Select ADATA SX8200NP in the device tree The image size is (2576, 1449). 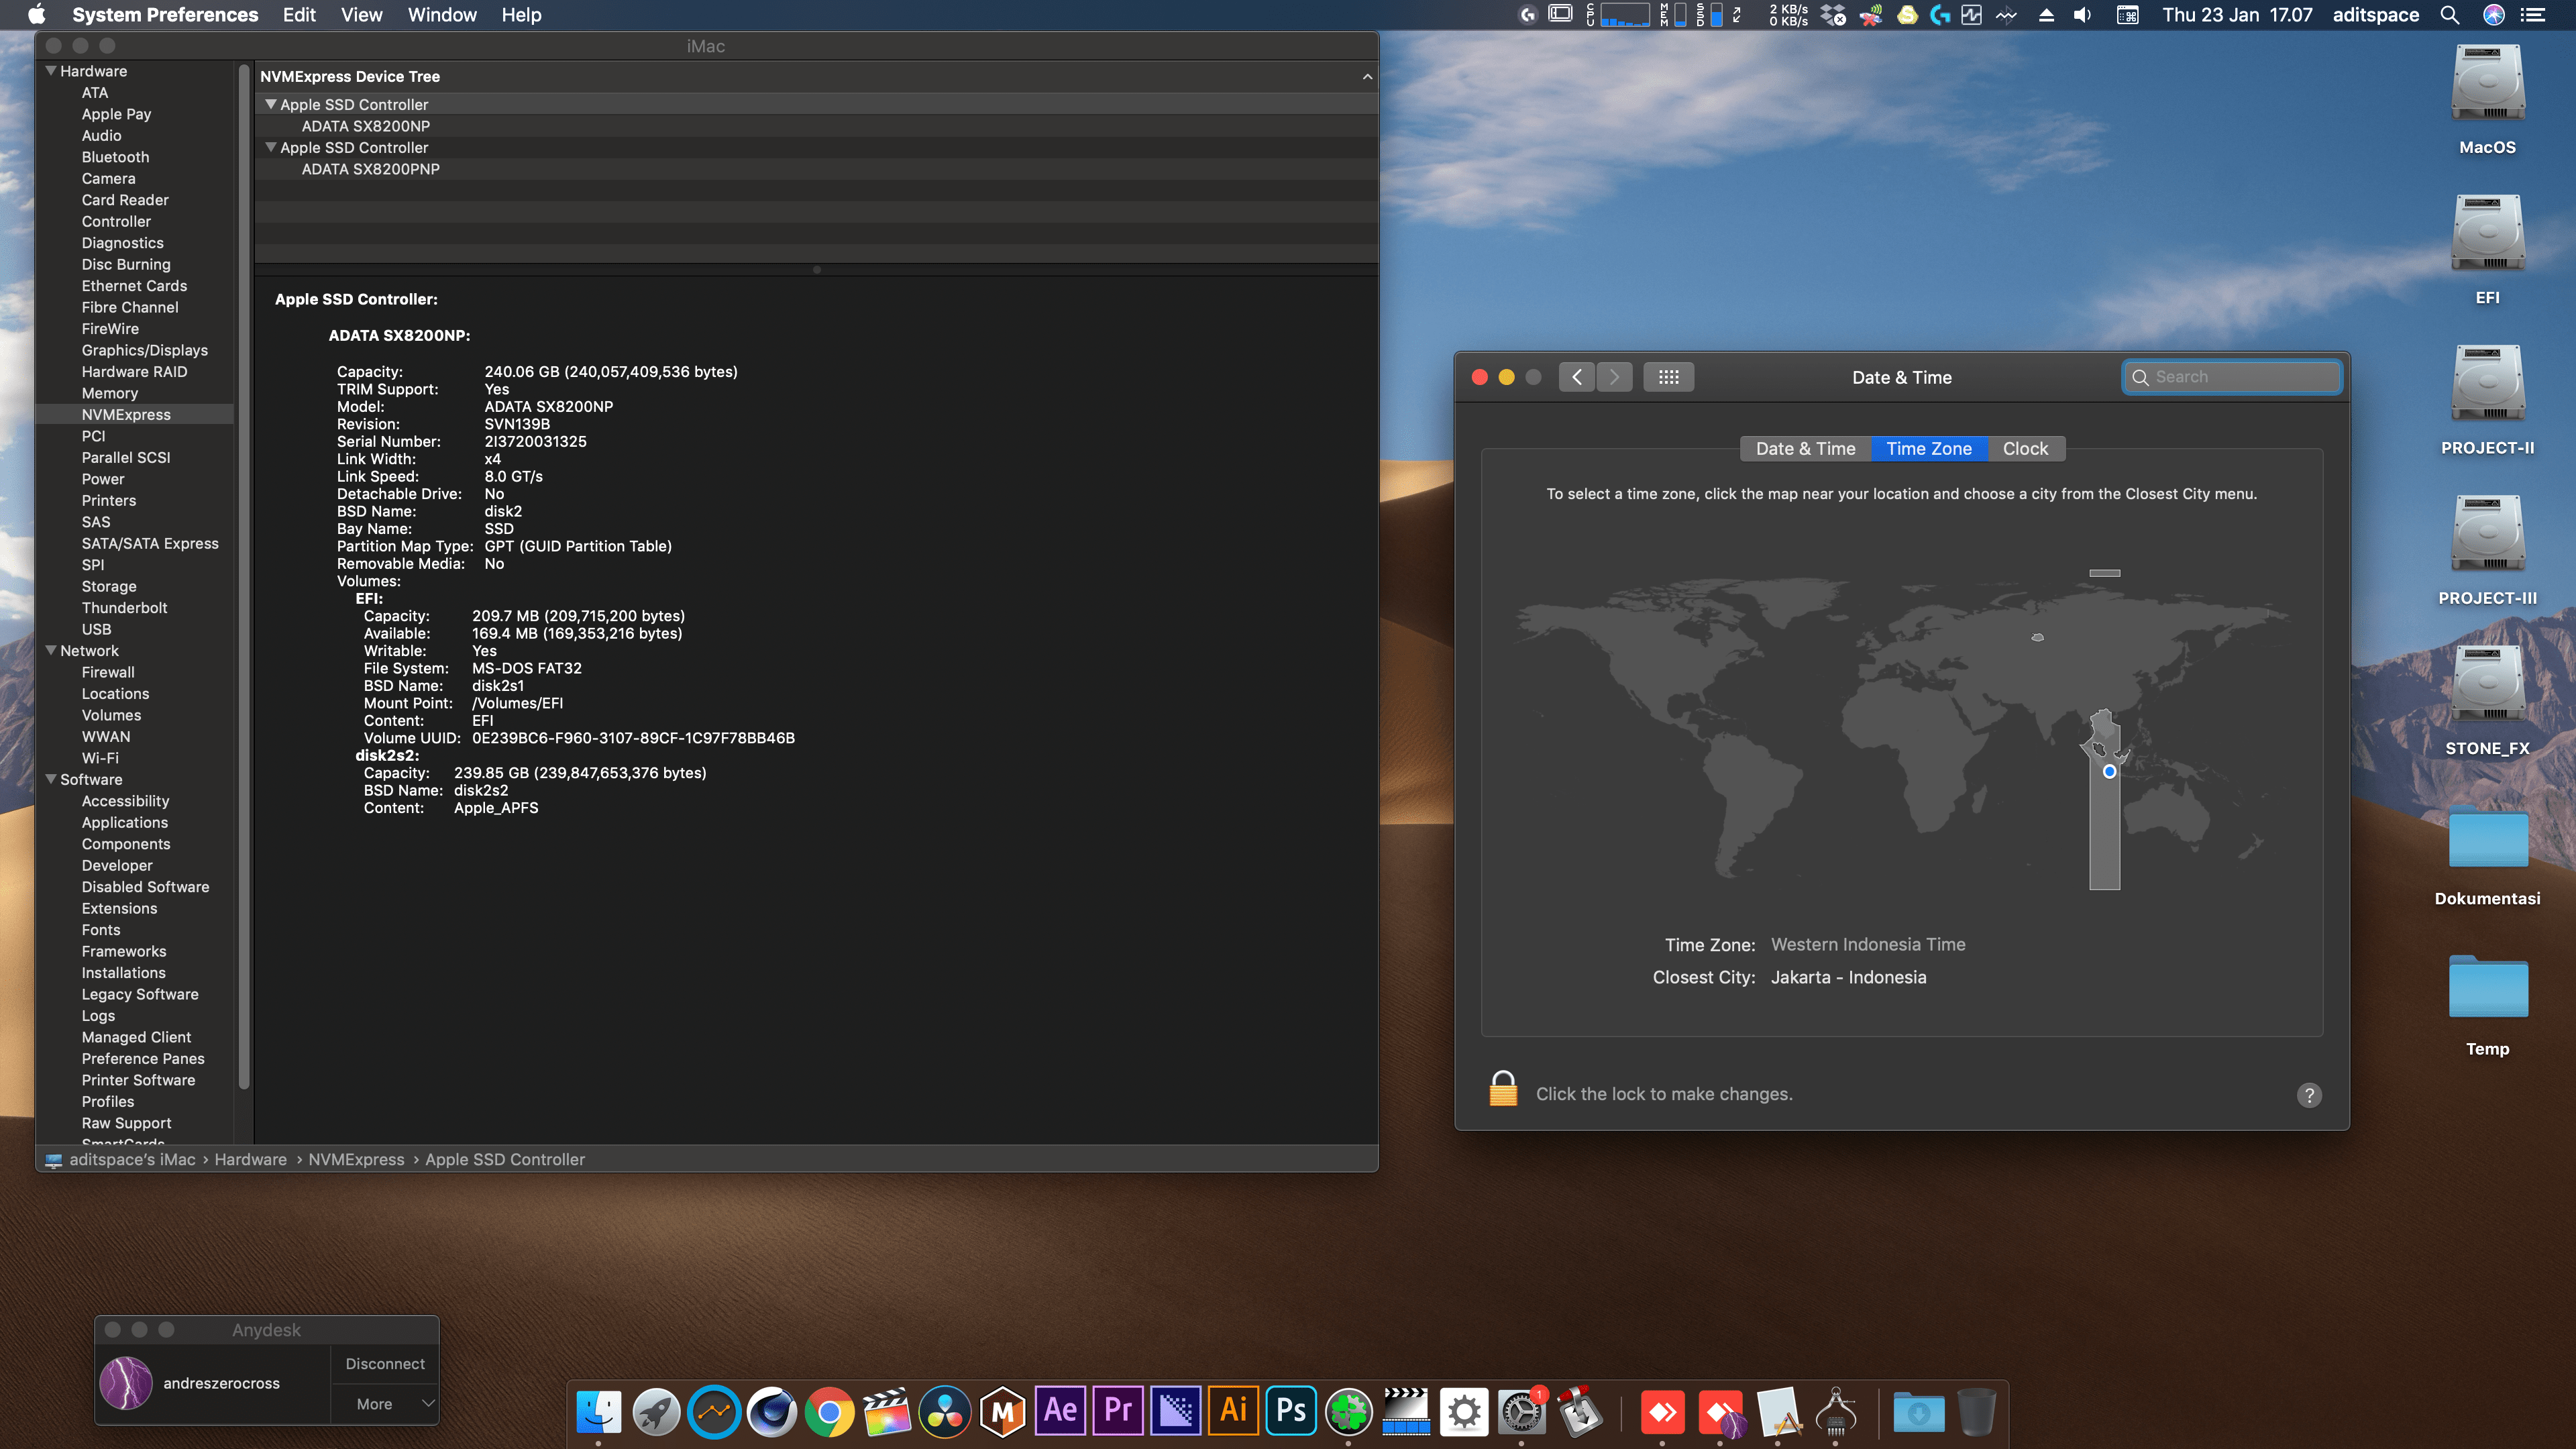(366, 126)
